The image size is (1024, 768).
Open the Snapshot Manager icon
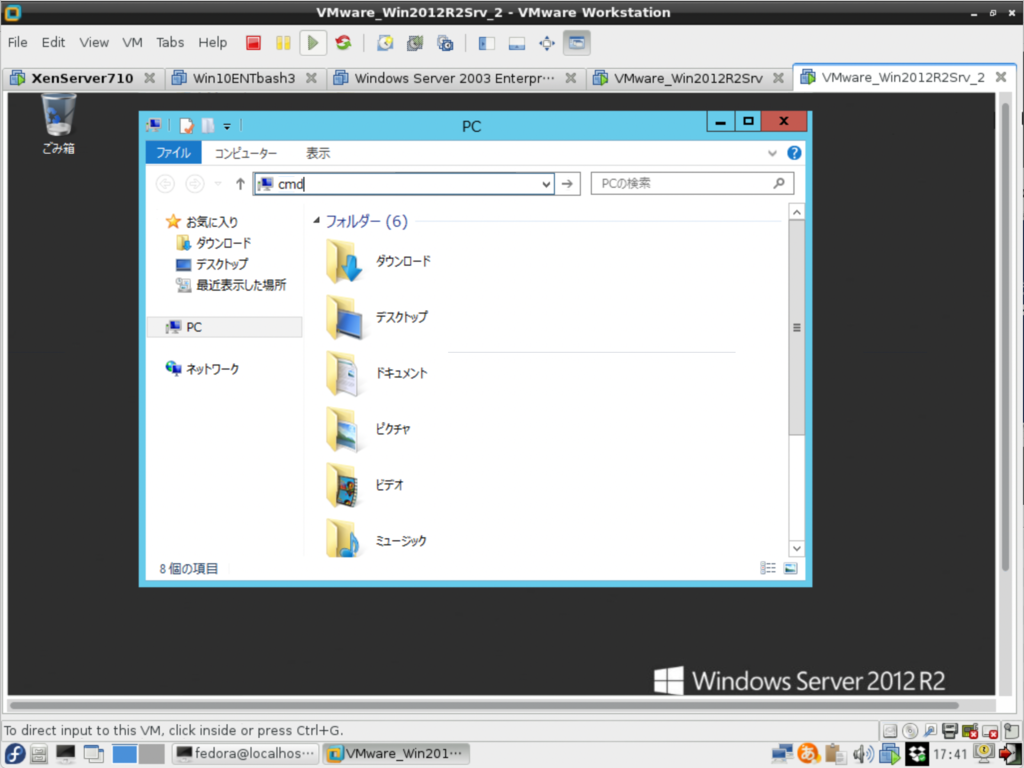445,43
